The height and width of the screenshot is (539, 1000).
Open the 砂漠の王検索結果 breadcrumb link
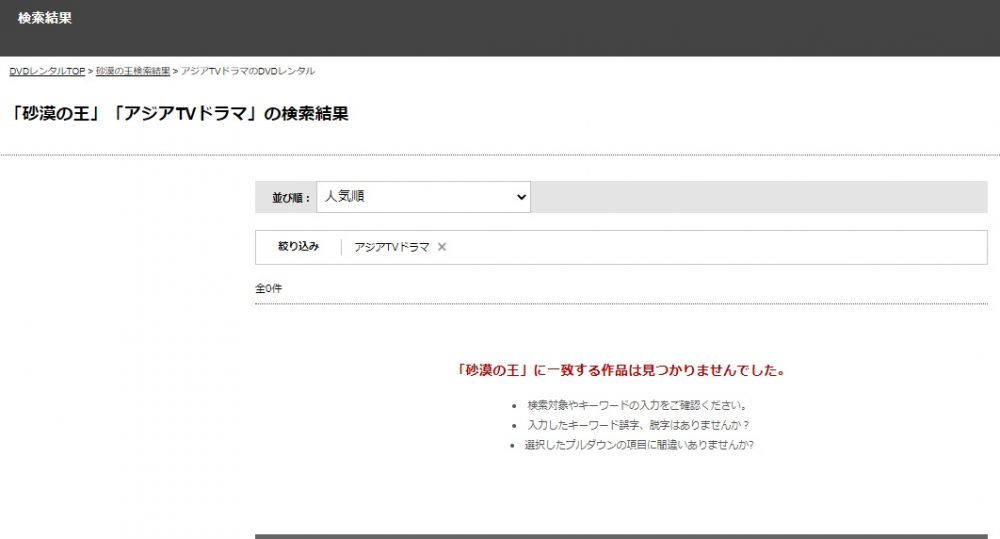click(x=133, y=71)
